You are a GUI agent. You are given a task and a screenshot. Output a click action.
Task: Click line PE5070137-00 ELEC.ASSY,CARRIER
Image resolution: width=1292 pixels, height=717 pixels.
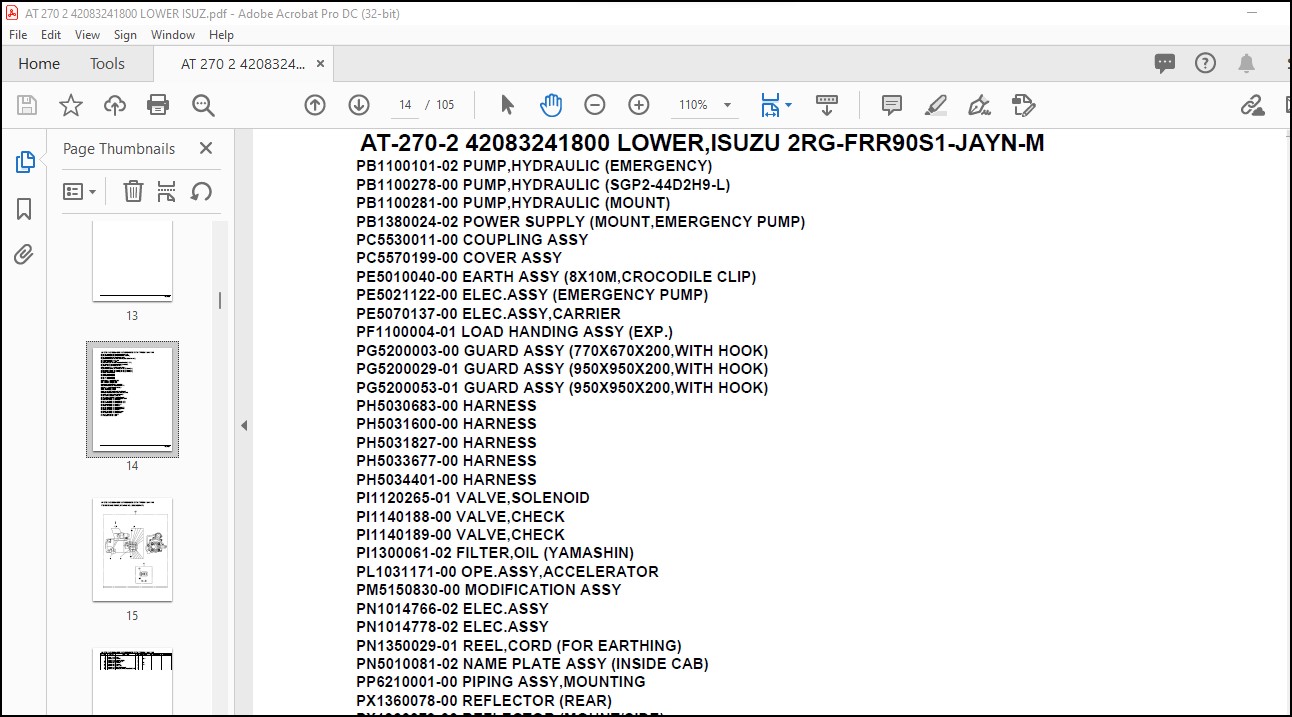click(488, 314)
